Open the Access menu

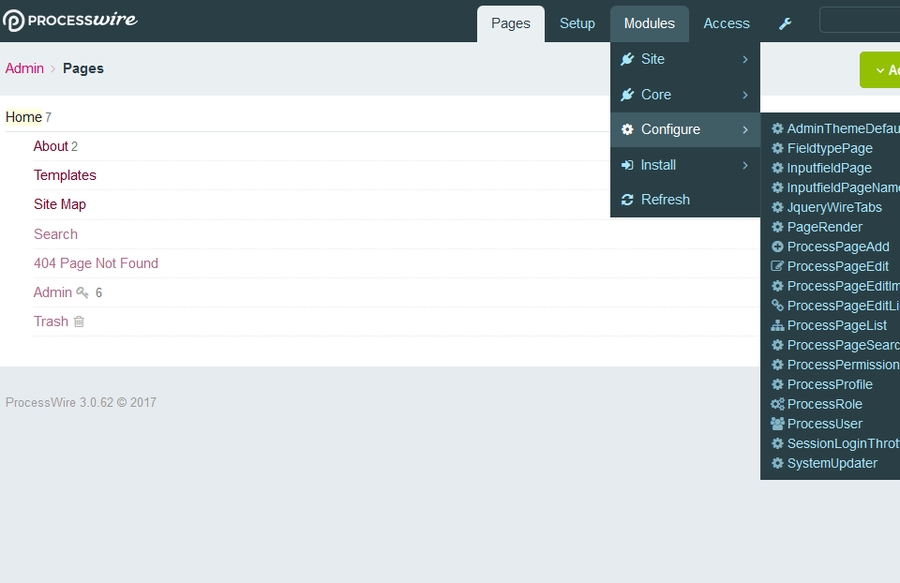(x=726, y=24)
